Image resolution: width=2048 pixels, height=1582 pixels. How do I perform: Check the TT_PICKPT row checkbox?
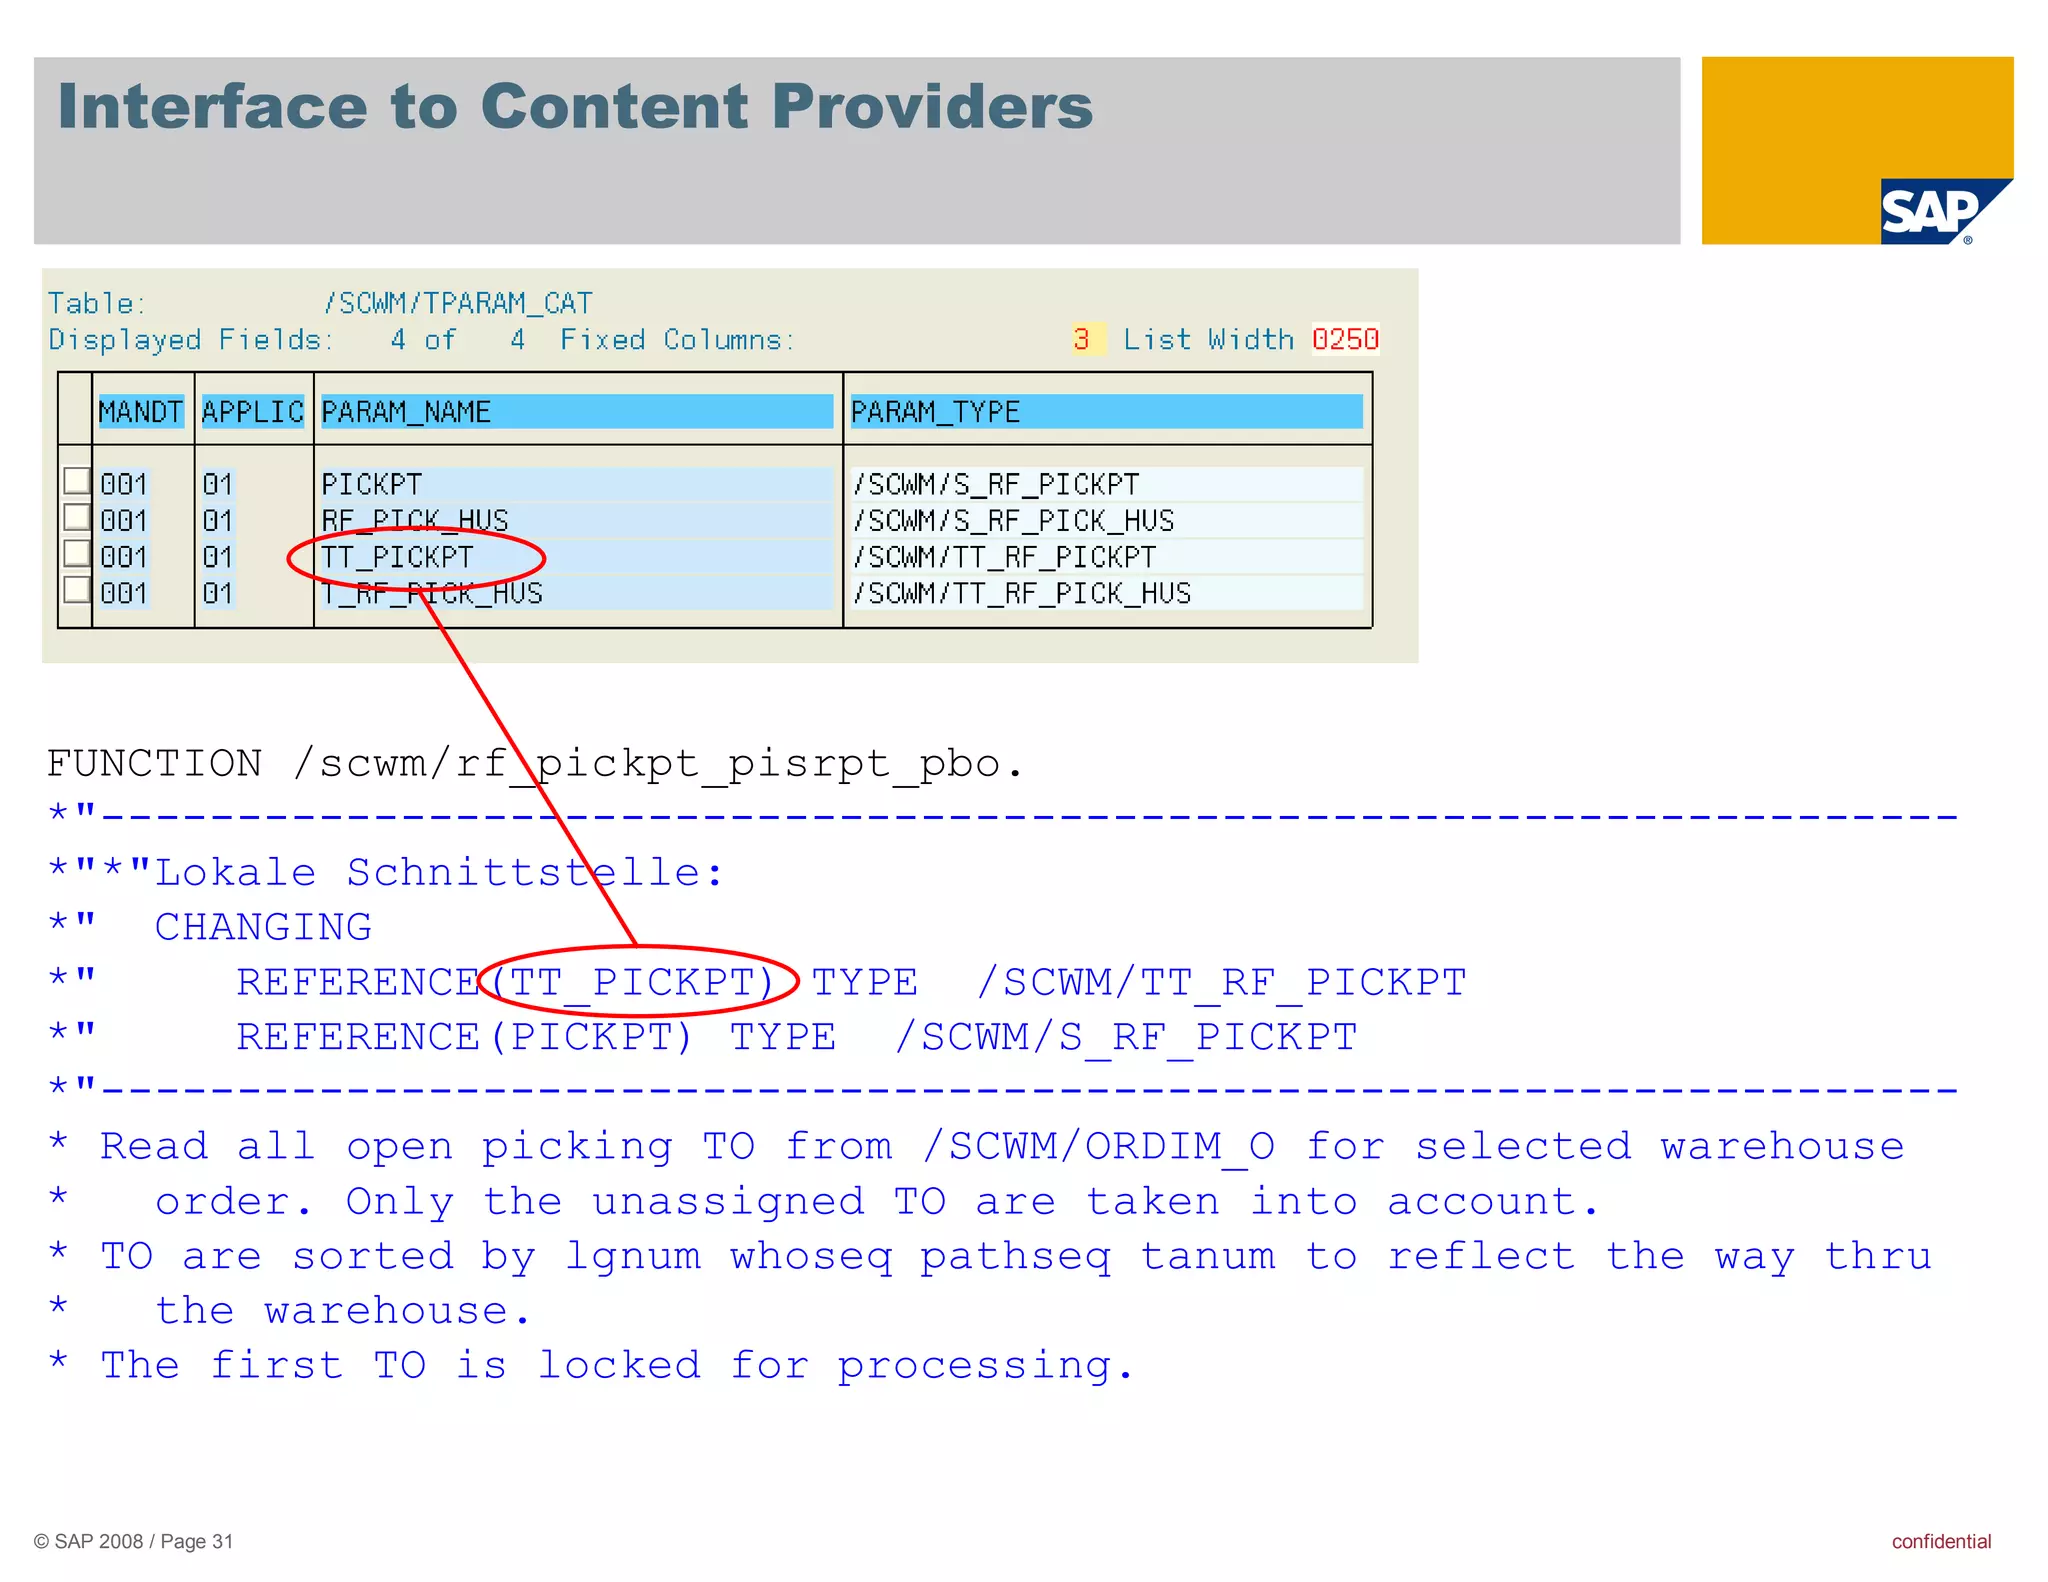77,553
